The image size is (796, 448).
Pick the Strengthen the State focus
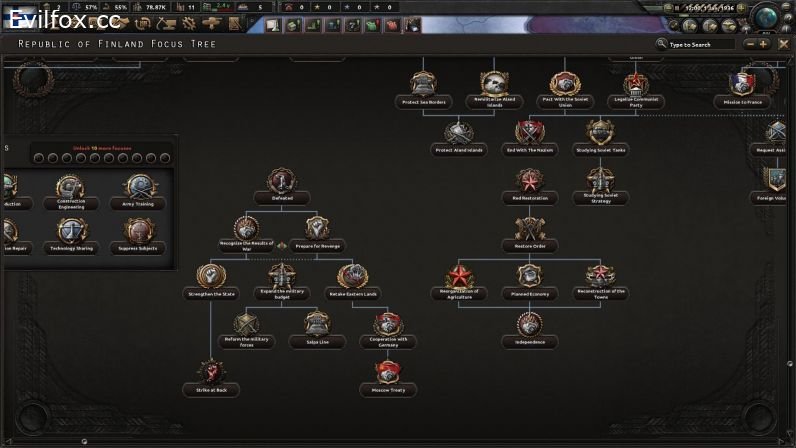[211, 277]
